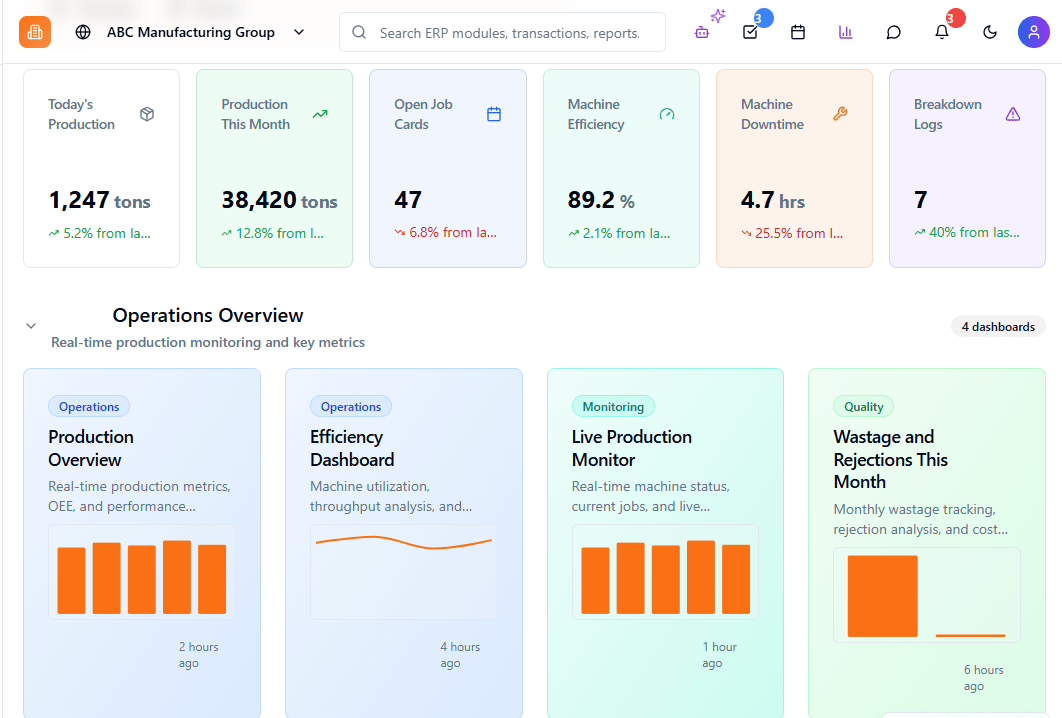1062x718 pixels.
Task: Collapse the Operations Overview section
Action: point(31,326)
